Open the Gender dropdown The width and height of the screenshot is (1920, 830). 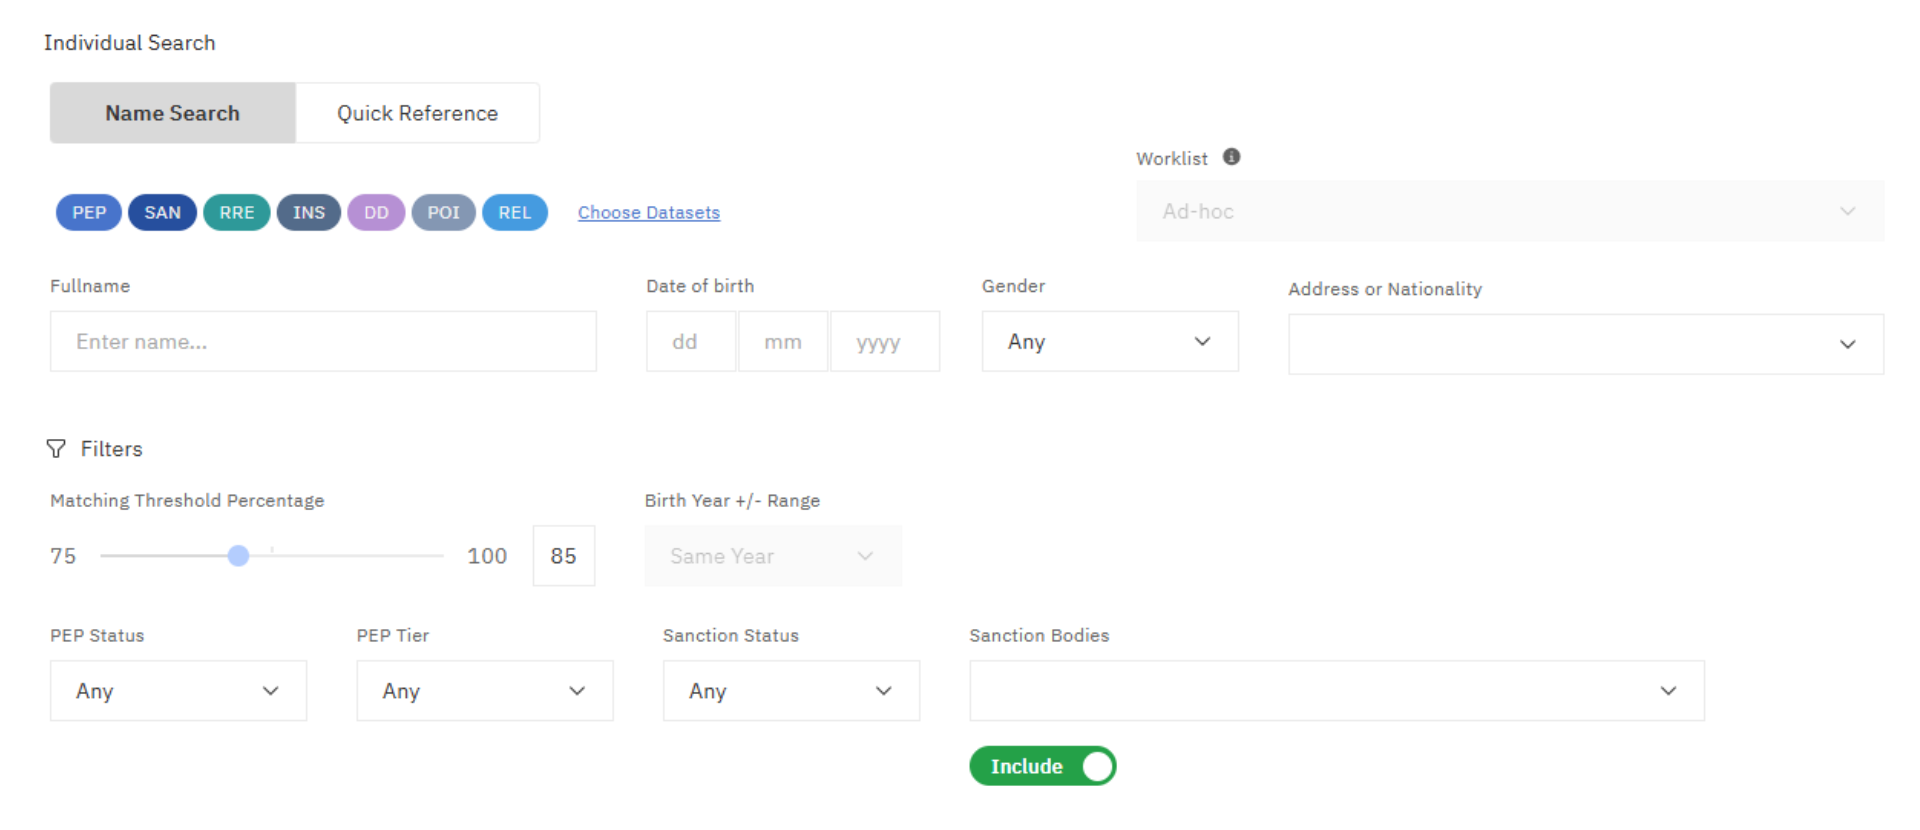(1109, 342)
